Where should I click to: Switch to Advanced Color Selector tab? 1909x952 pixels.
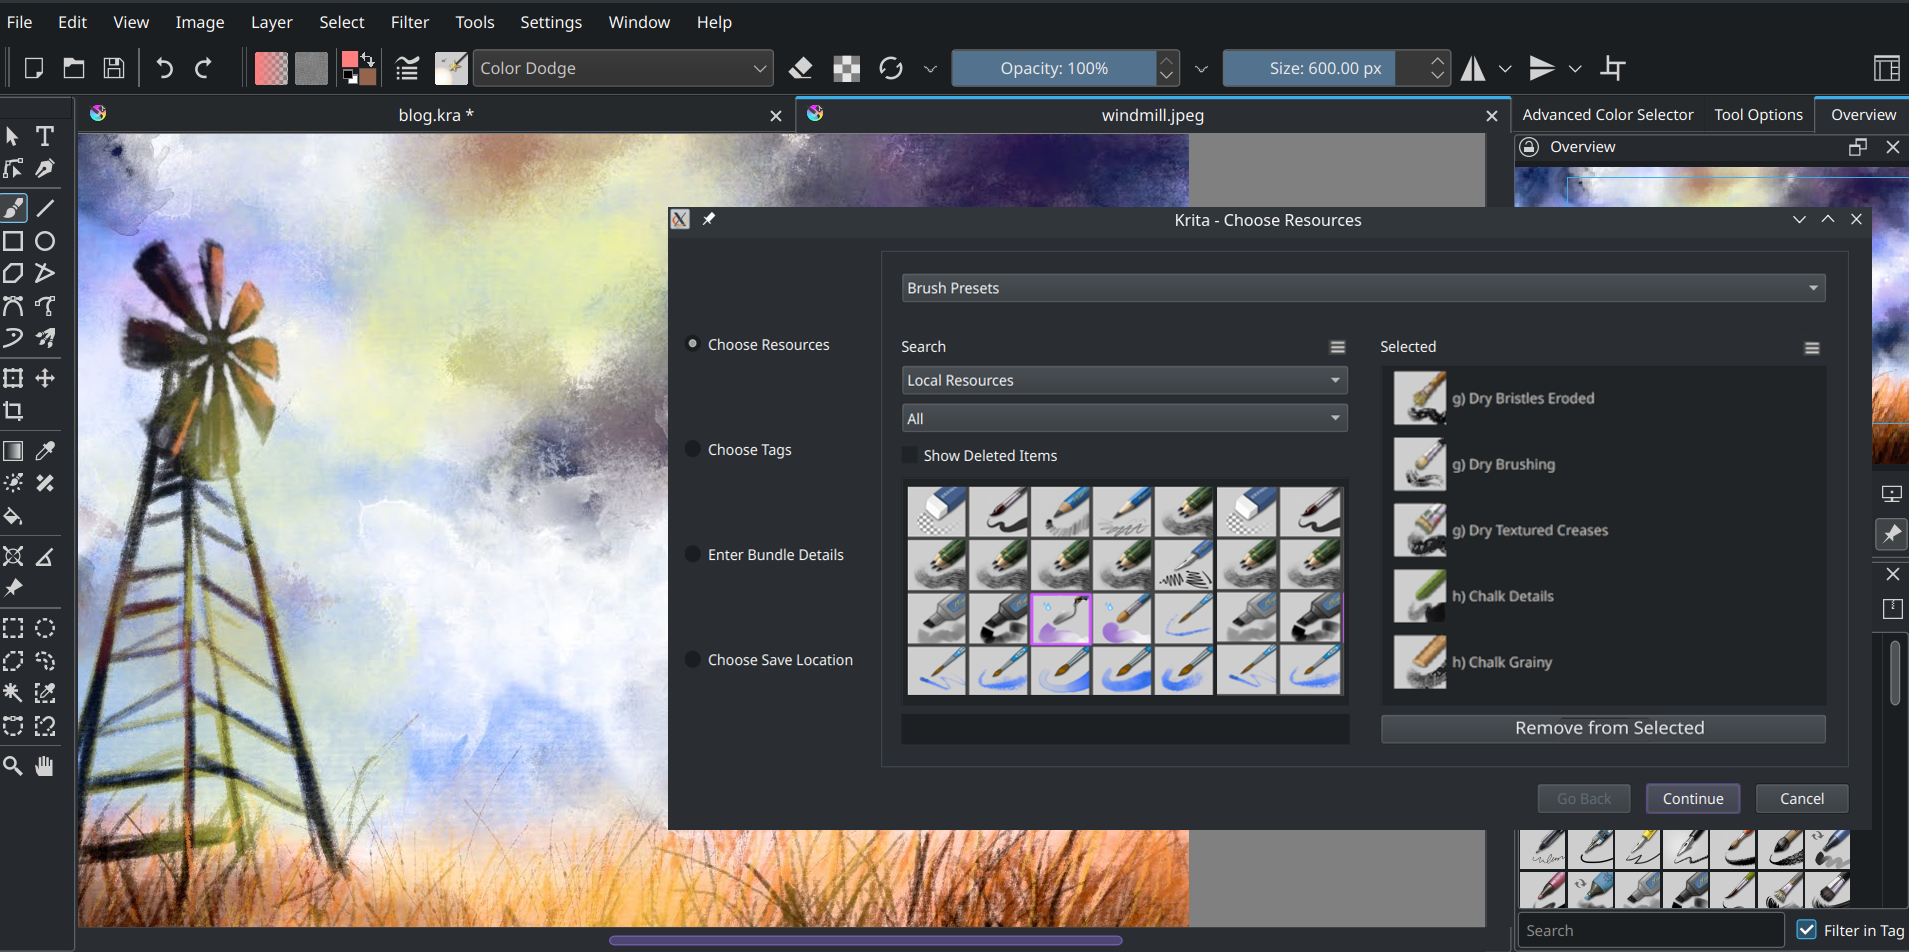1607,115
